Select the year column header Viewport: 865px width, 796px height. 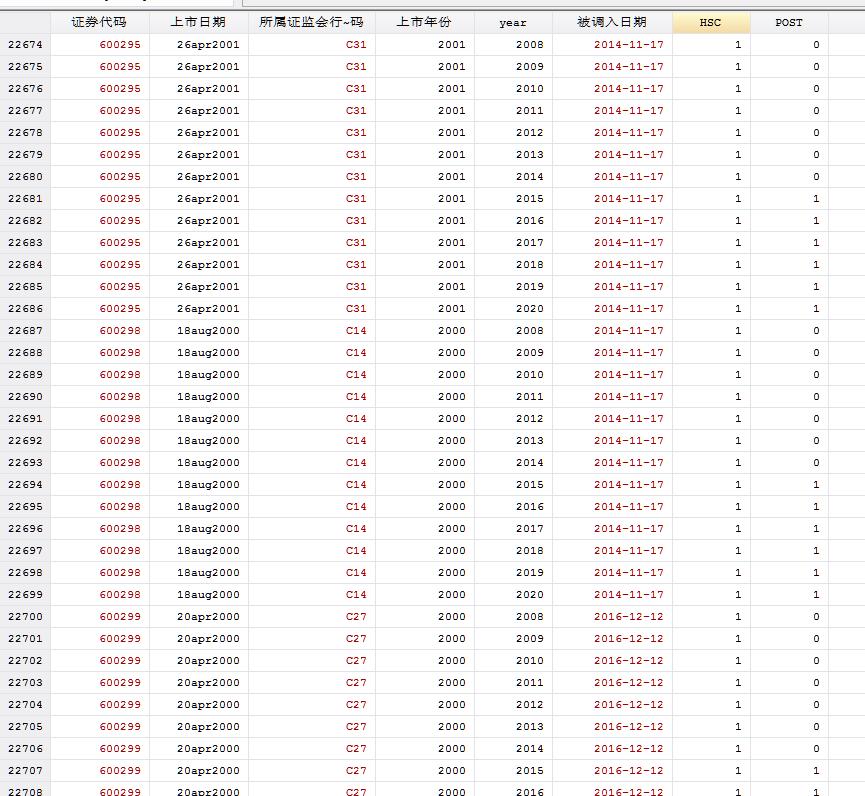pyautogui.click(x=513, y=23)
